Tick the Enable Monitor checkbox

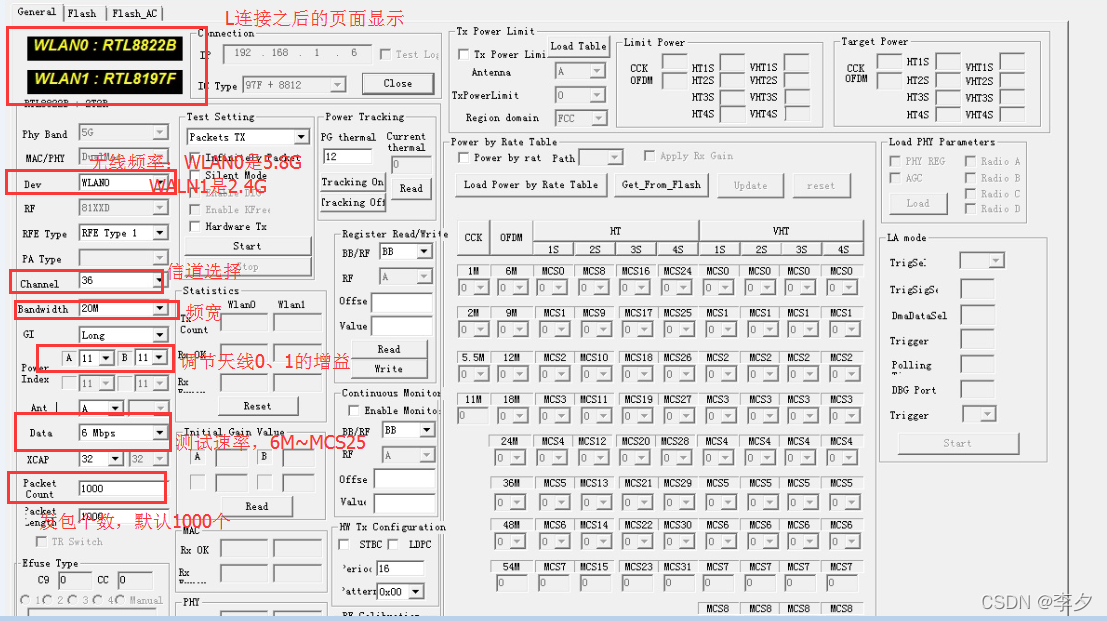click(x=354, y=410)
